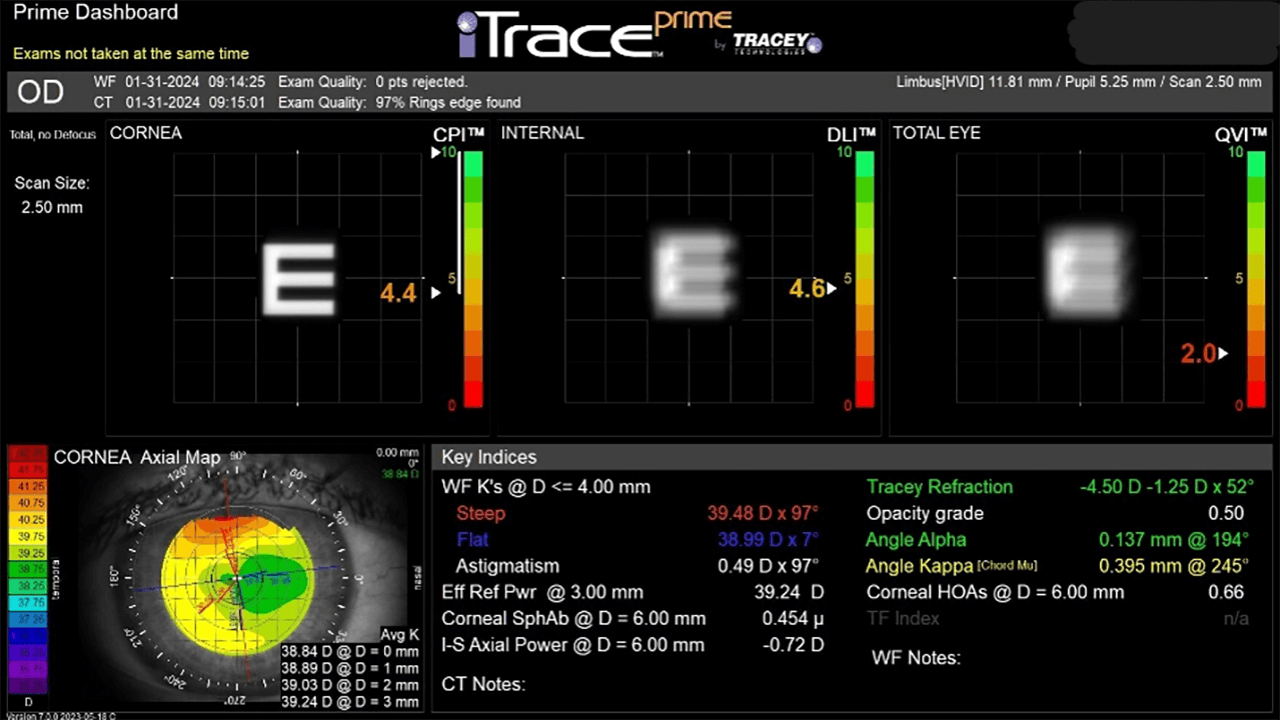
Task: Select the 40.25 legend swatch
Action: click(x=27, y=520)
